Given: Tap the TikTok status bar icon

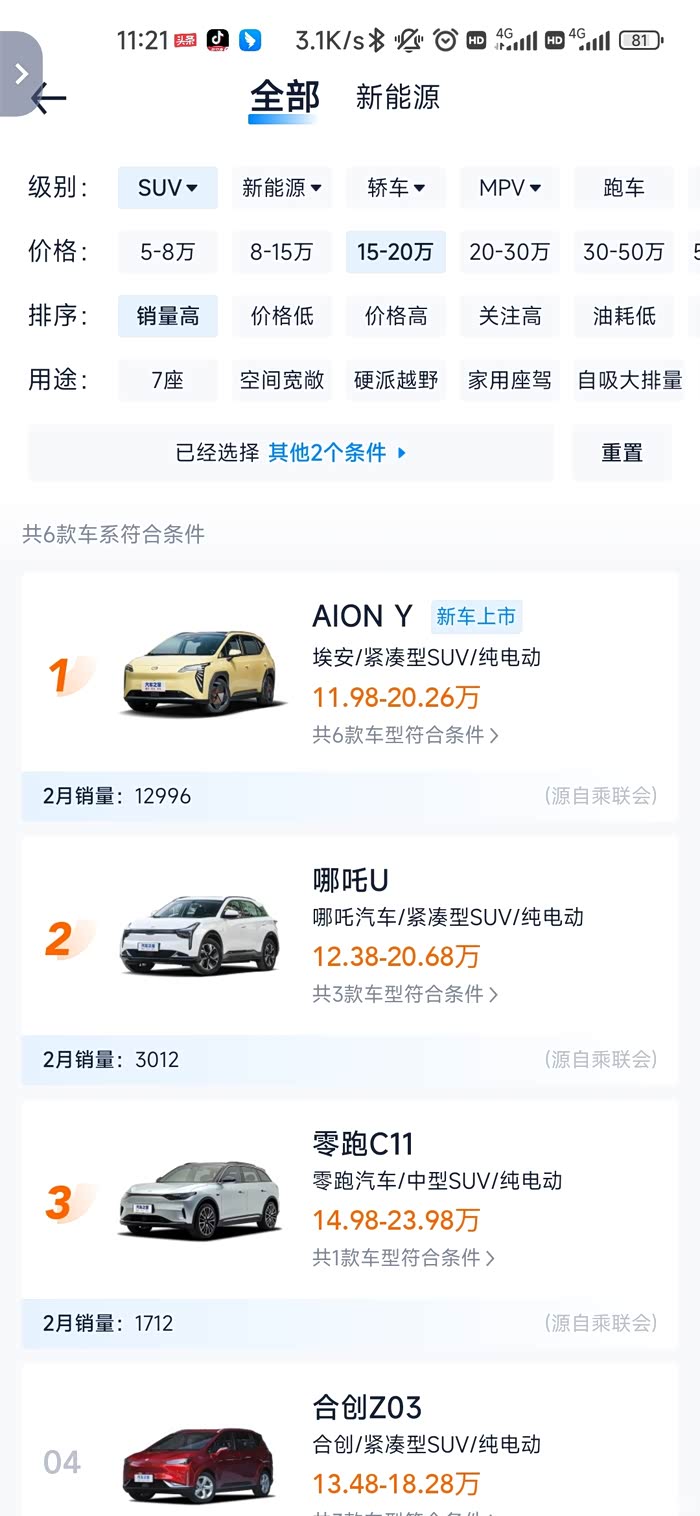Looking at the screenshot, I should click(x=217, y=40).
